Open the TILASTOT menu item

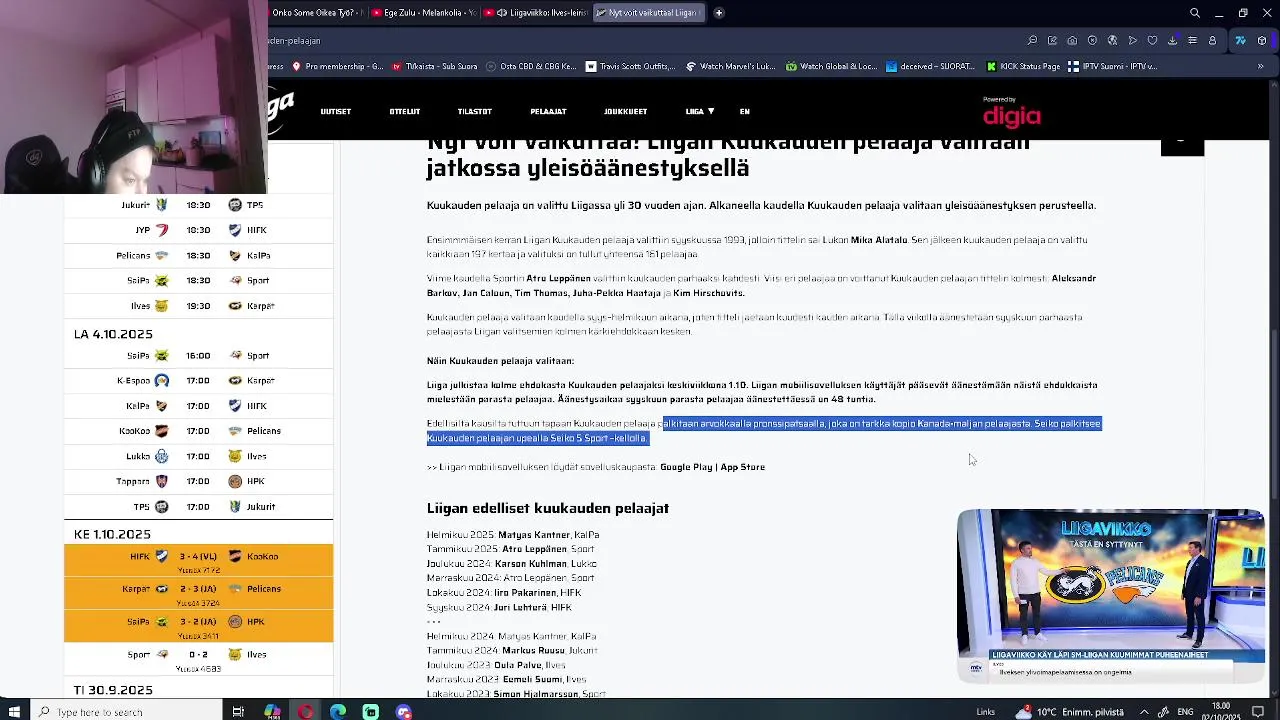click(475, 112)
